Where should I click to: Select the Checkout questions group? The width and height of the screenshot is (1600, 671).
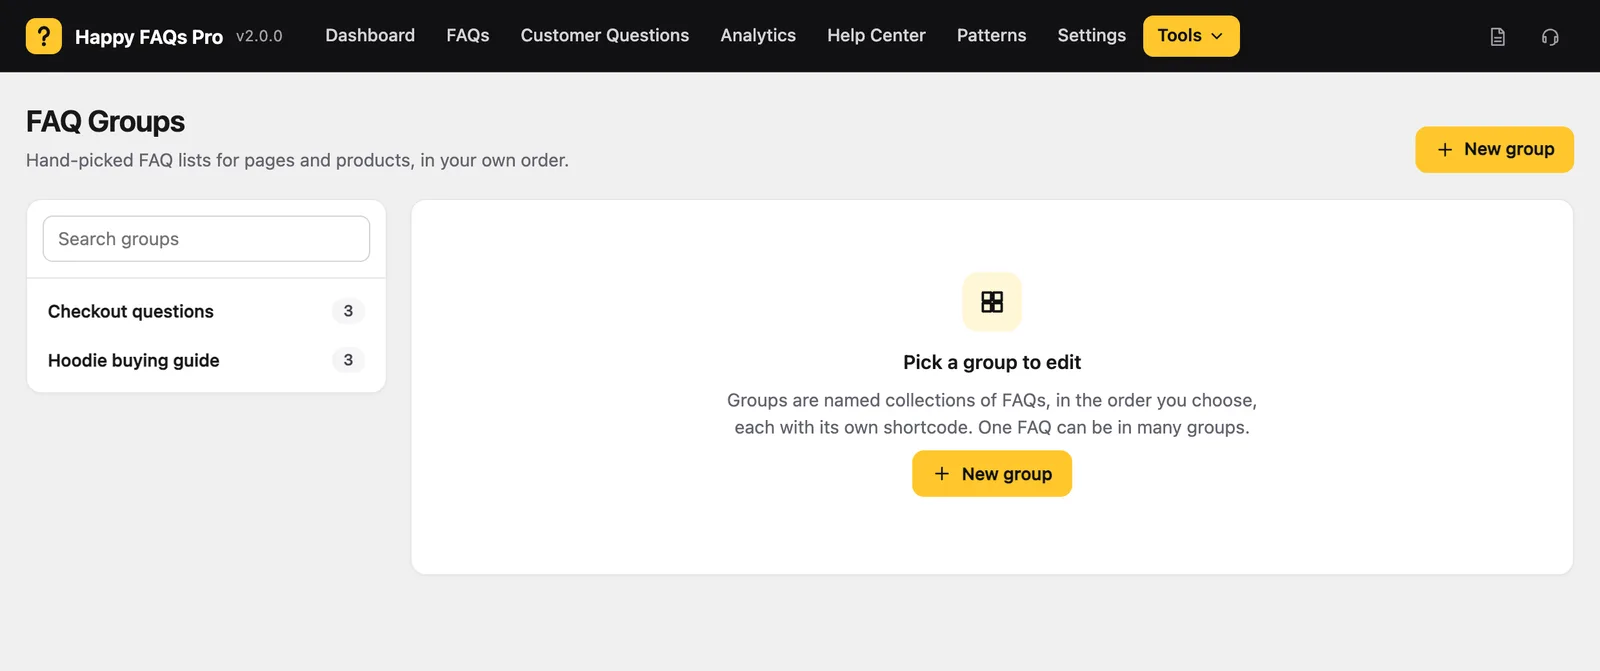[206, 311]
